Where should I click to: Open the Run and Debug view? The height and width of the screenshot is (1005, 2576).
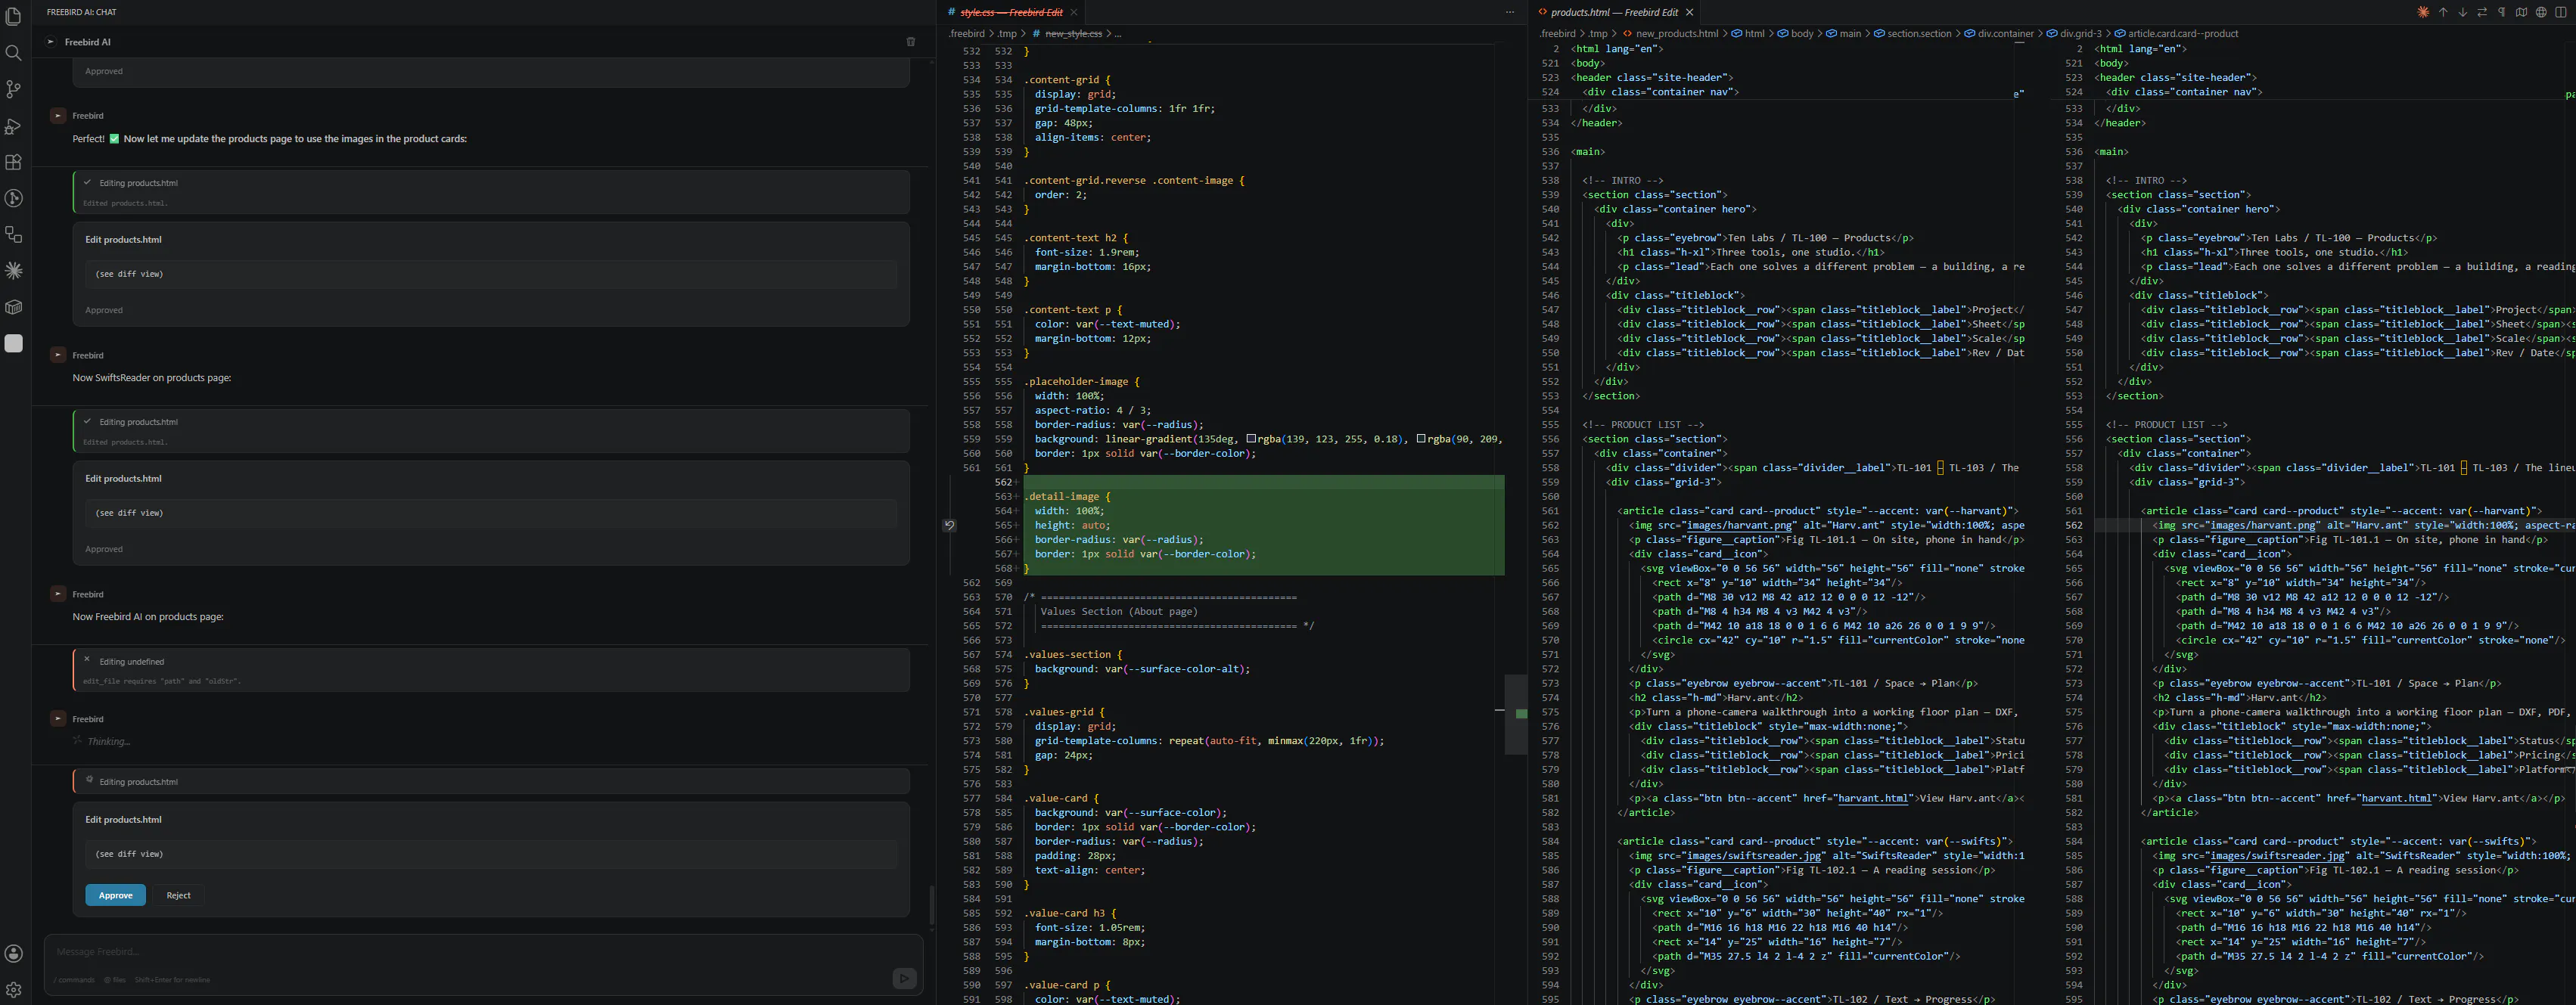(13, 126)
